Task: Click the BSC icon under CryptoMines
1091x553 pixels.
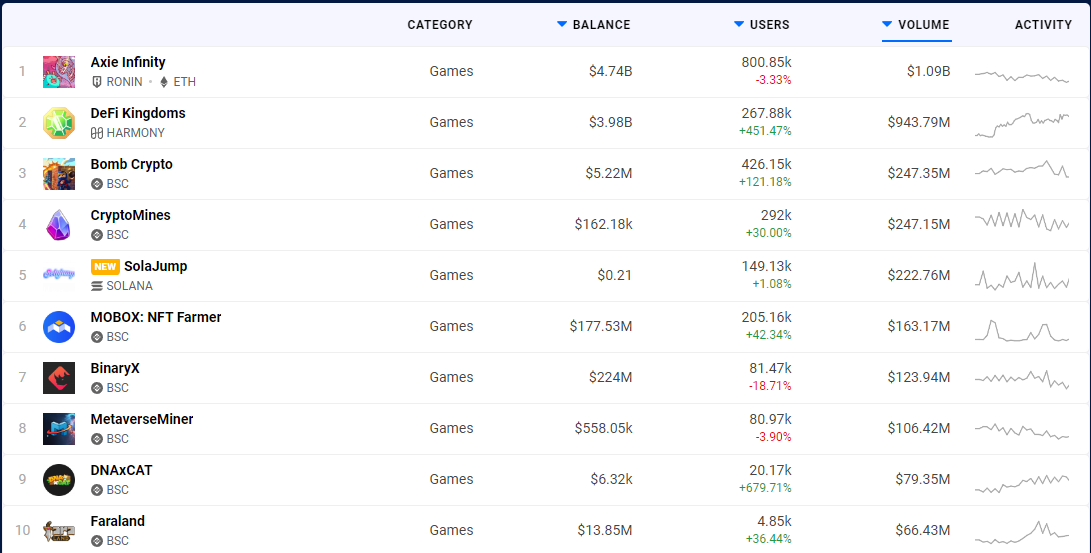Action: point(97,235)
